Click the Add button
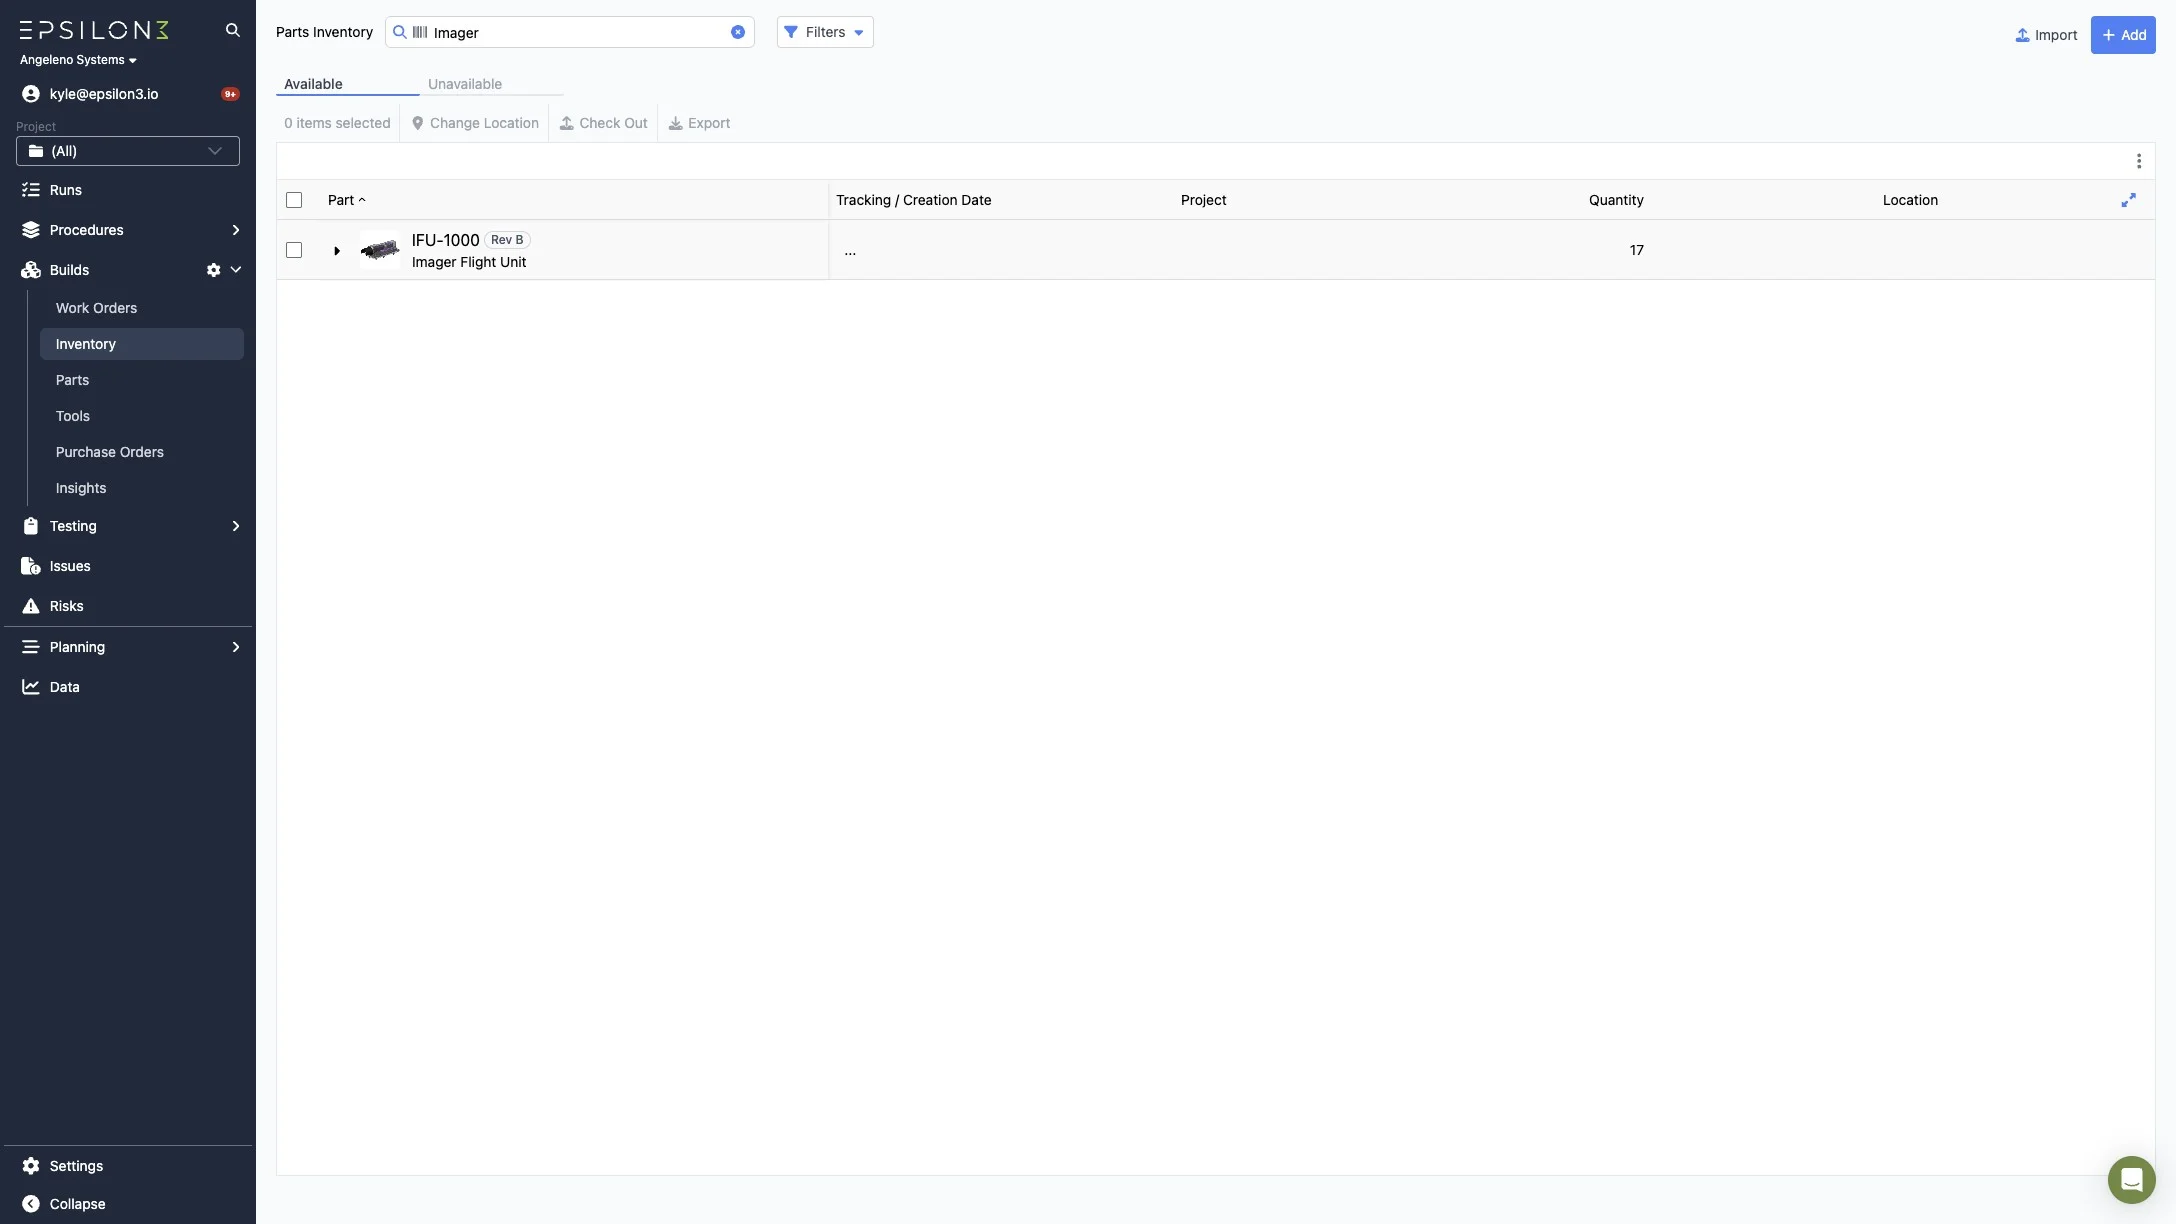2176x1224 pixels. 2122,35
